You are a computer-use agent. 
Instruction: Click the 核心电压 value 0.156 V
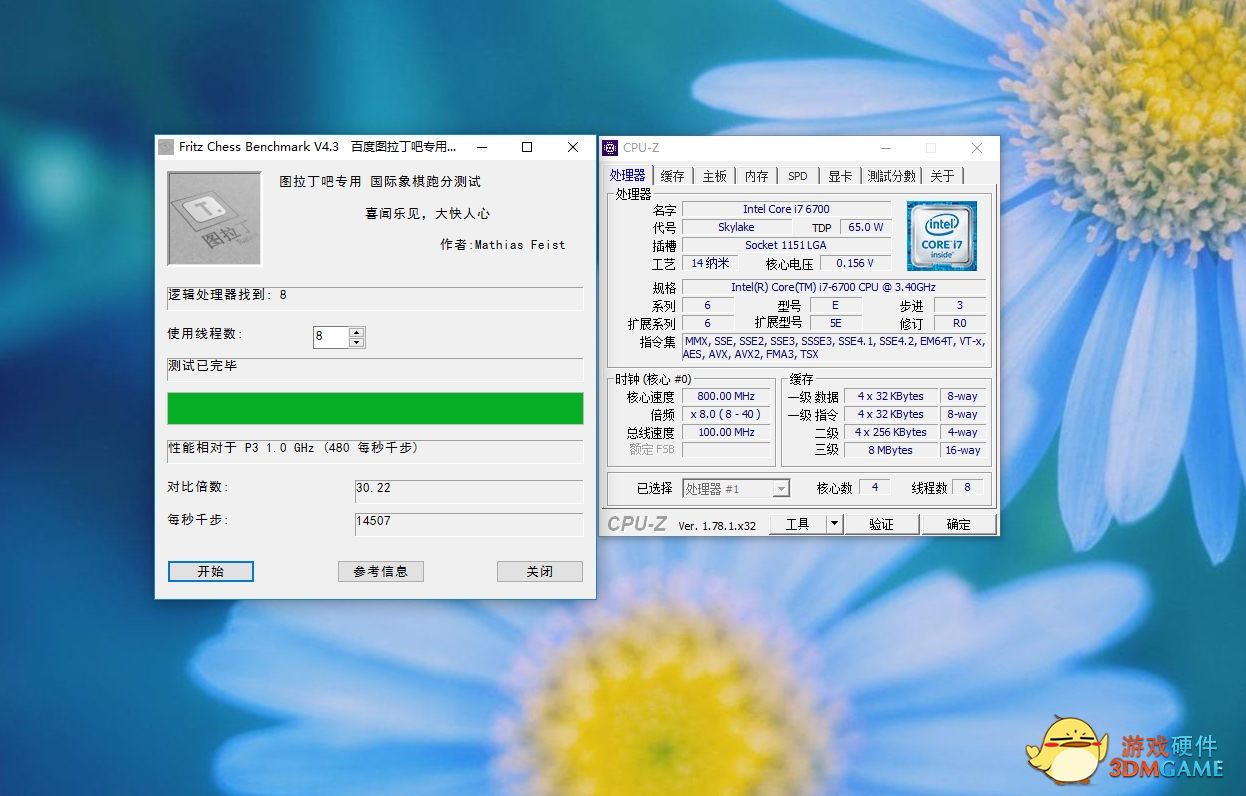click(855, 263)
